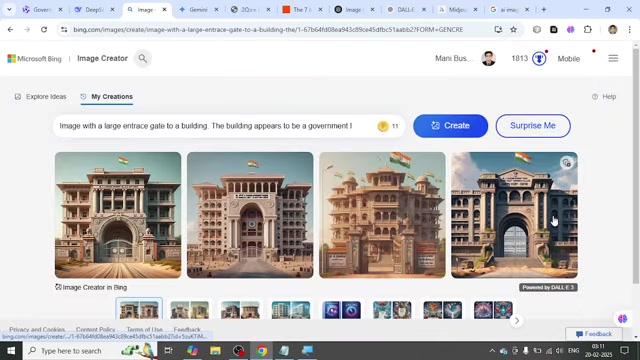Open the third generated building with multiple flags

pyautogui.click(x=382, y=215)
